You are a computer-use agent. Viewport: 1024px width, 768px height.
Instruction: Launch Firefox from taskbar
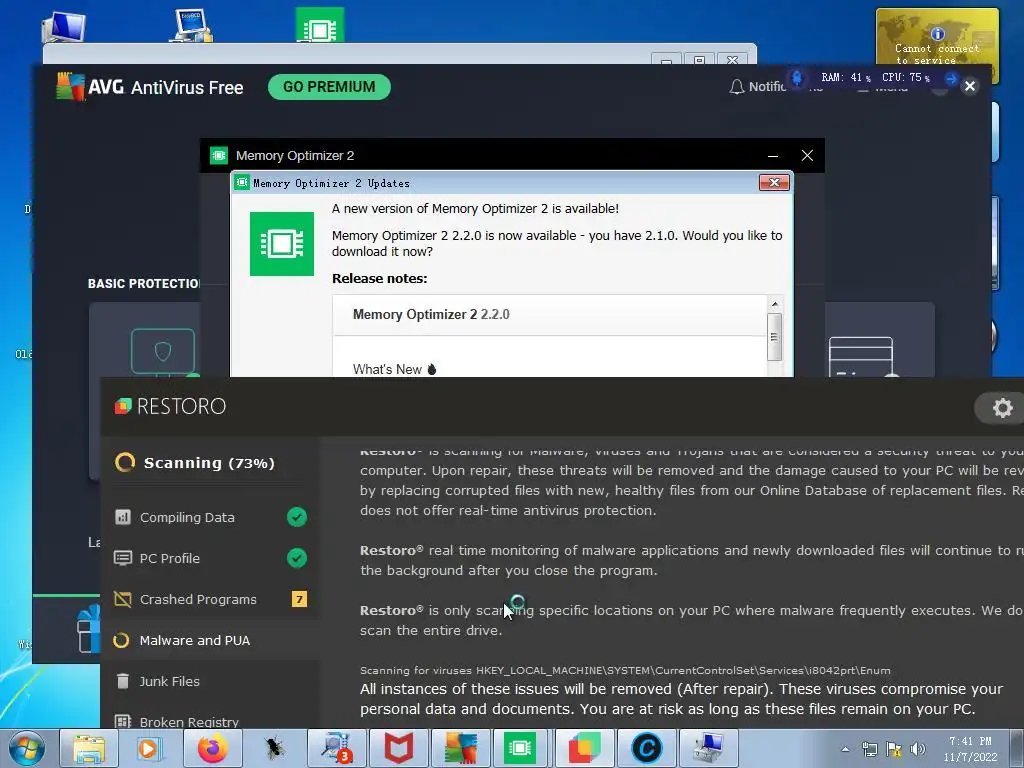coord(212,748)
